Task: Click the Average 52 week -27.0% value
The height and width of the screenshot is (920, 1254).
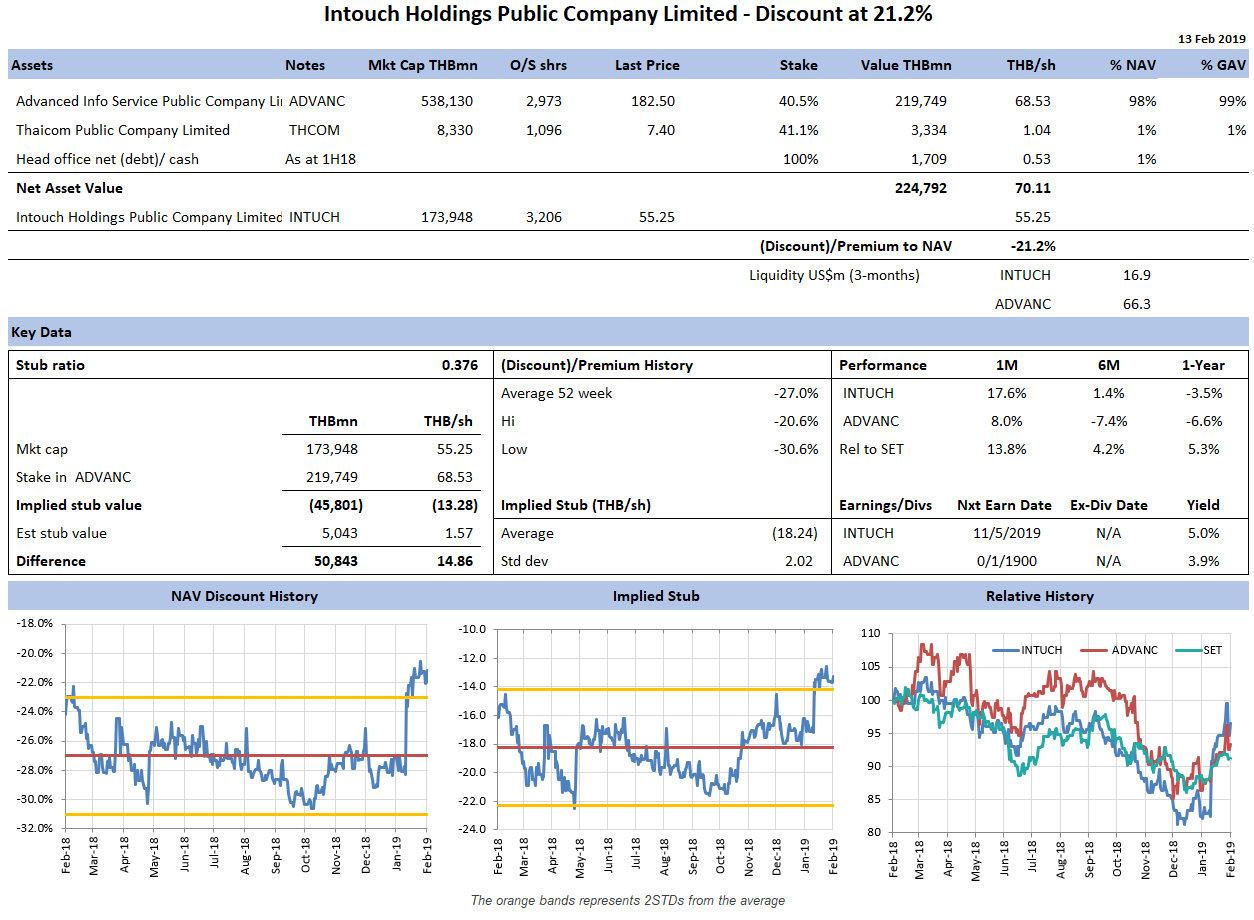Action: (796, 393)
